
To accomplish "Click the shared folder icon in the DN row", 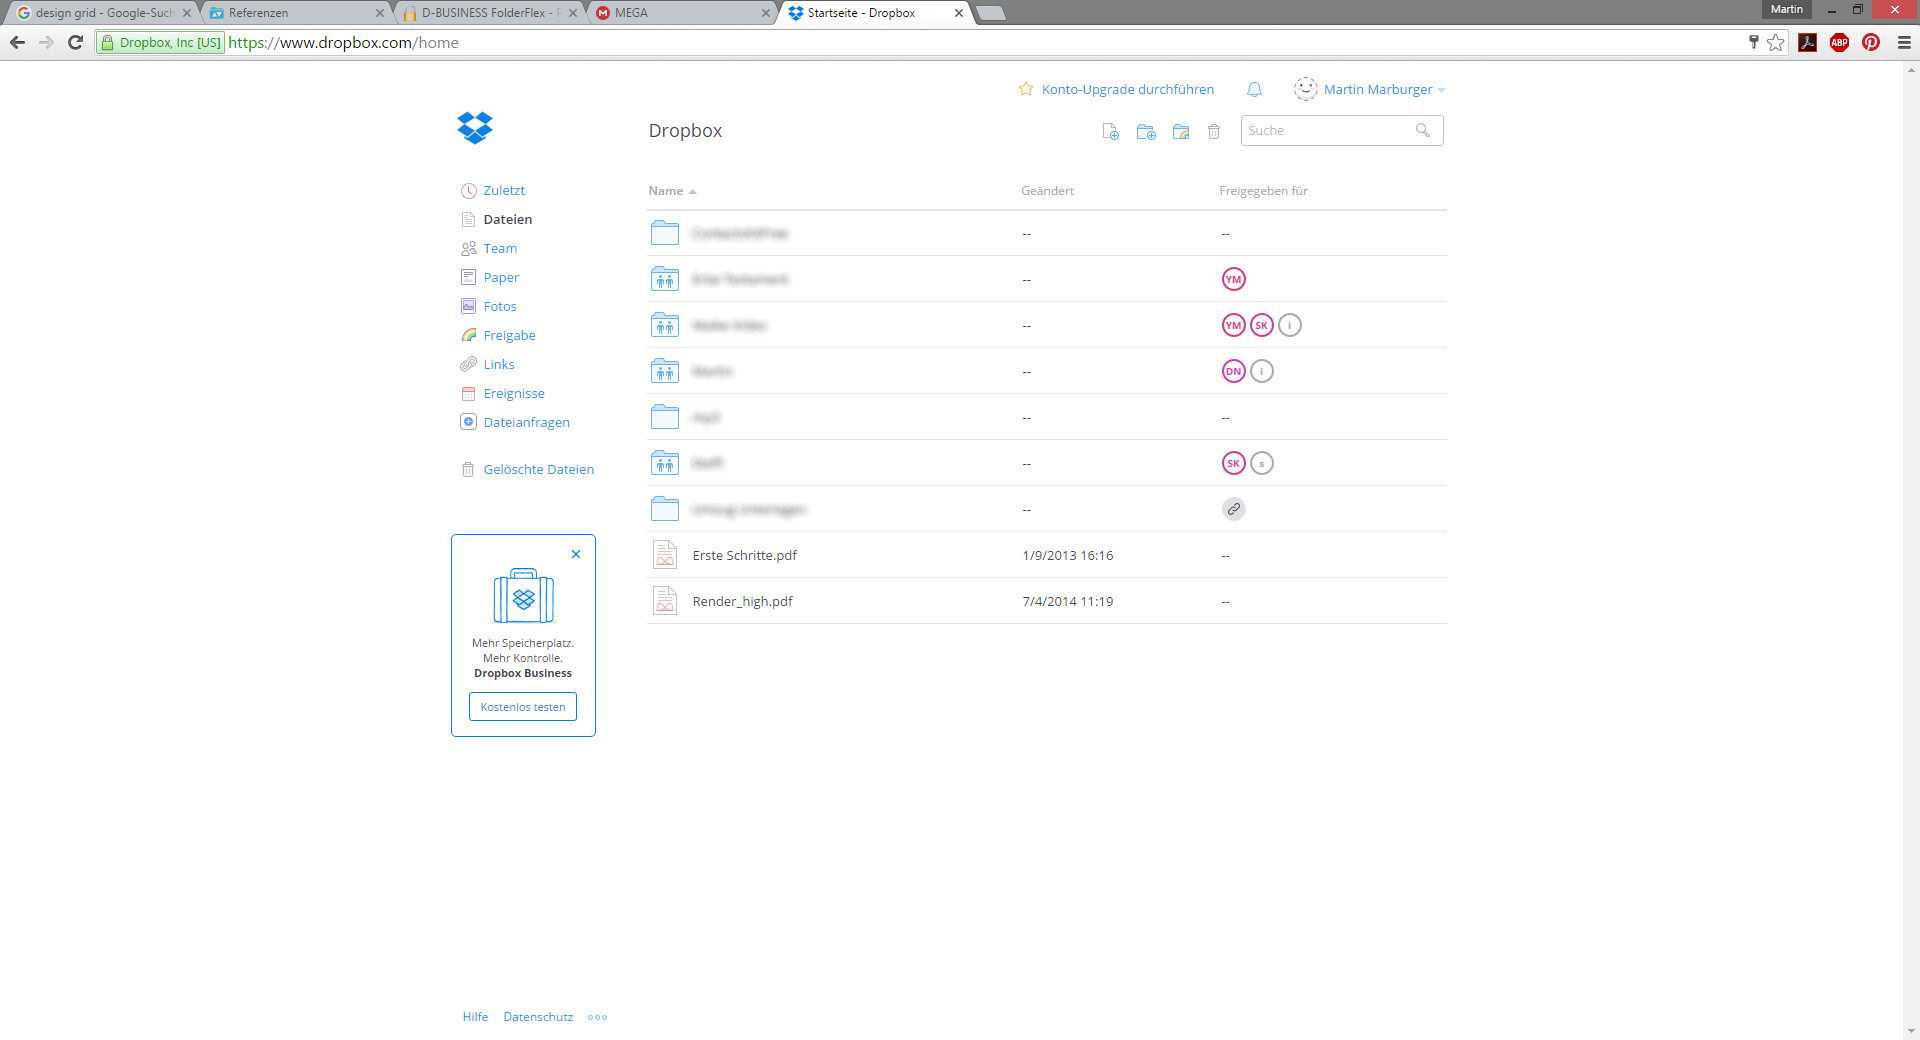I will tap(665, 371).
